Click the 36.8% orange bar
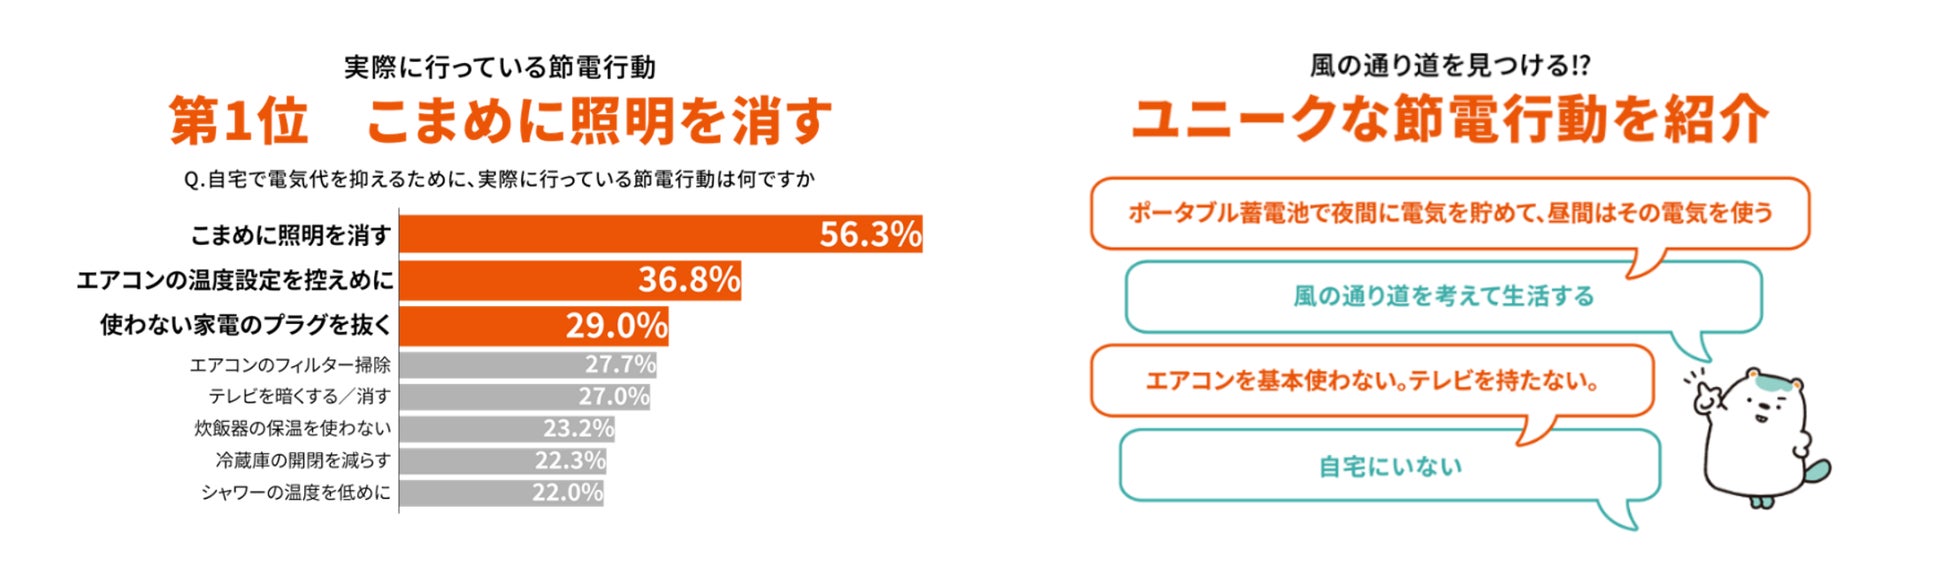This screenshot has width=1950, height=568. [570, 280]
